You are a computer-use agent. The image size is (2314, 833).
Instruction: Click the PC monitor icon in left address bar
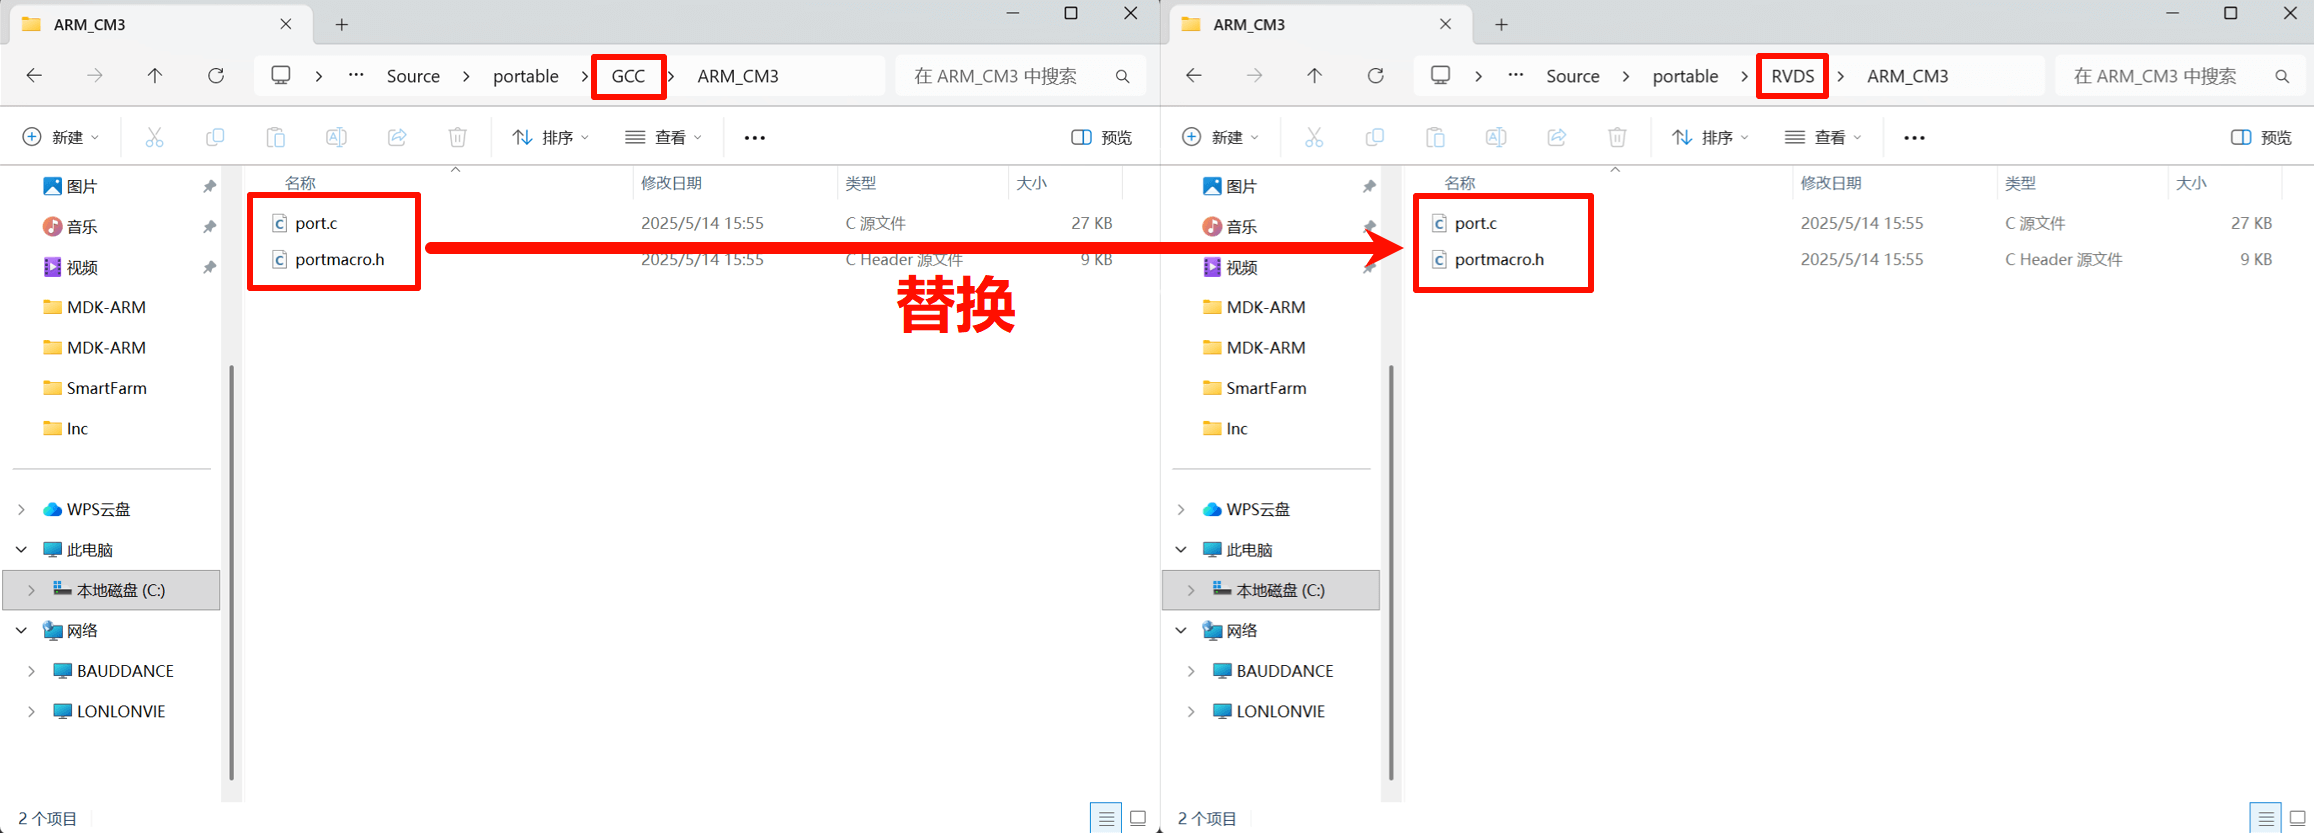point(281,76)
